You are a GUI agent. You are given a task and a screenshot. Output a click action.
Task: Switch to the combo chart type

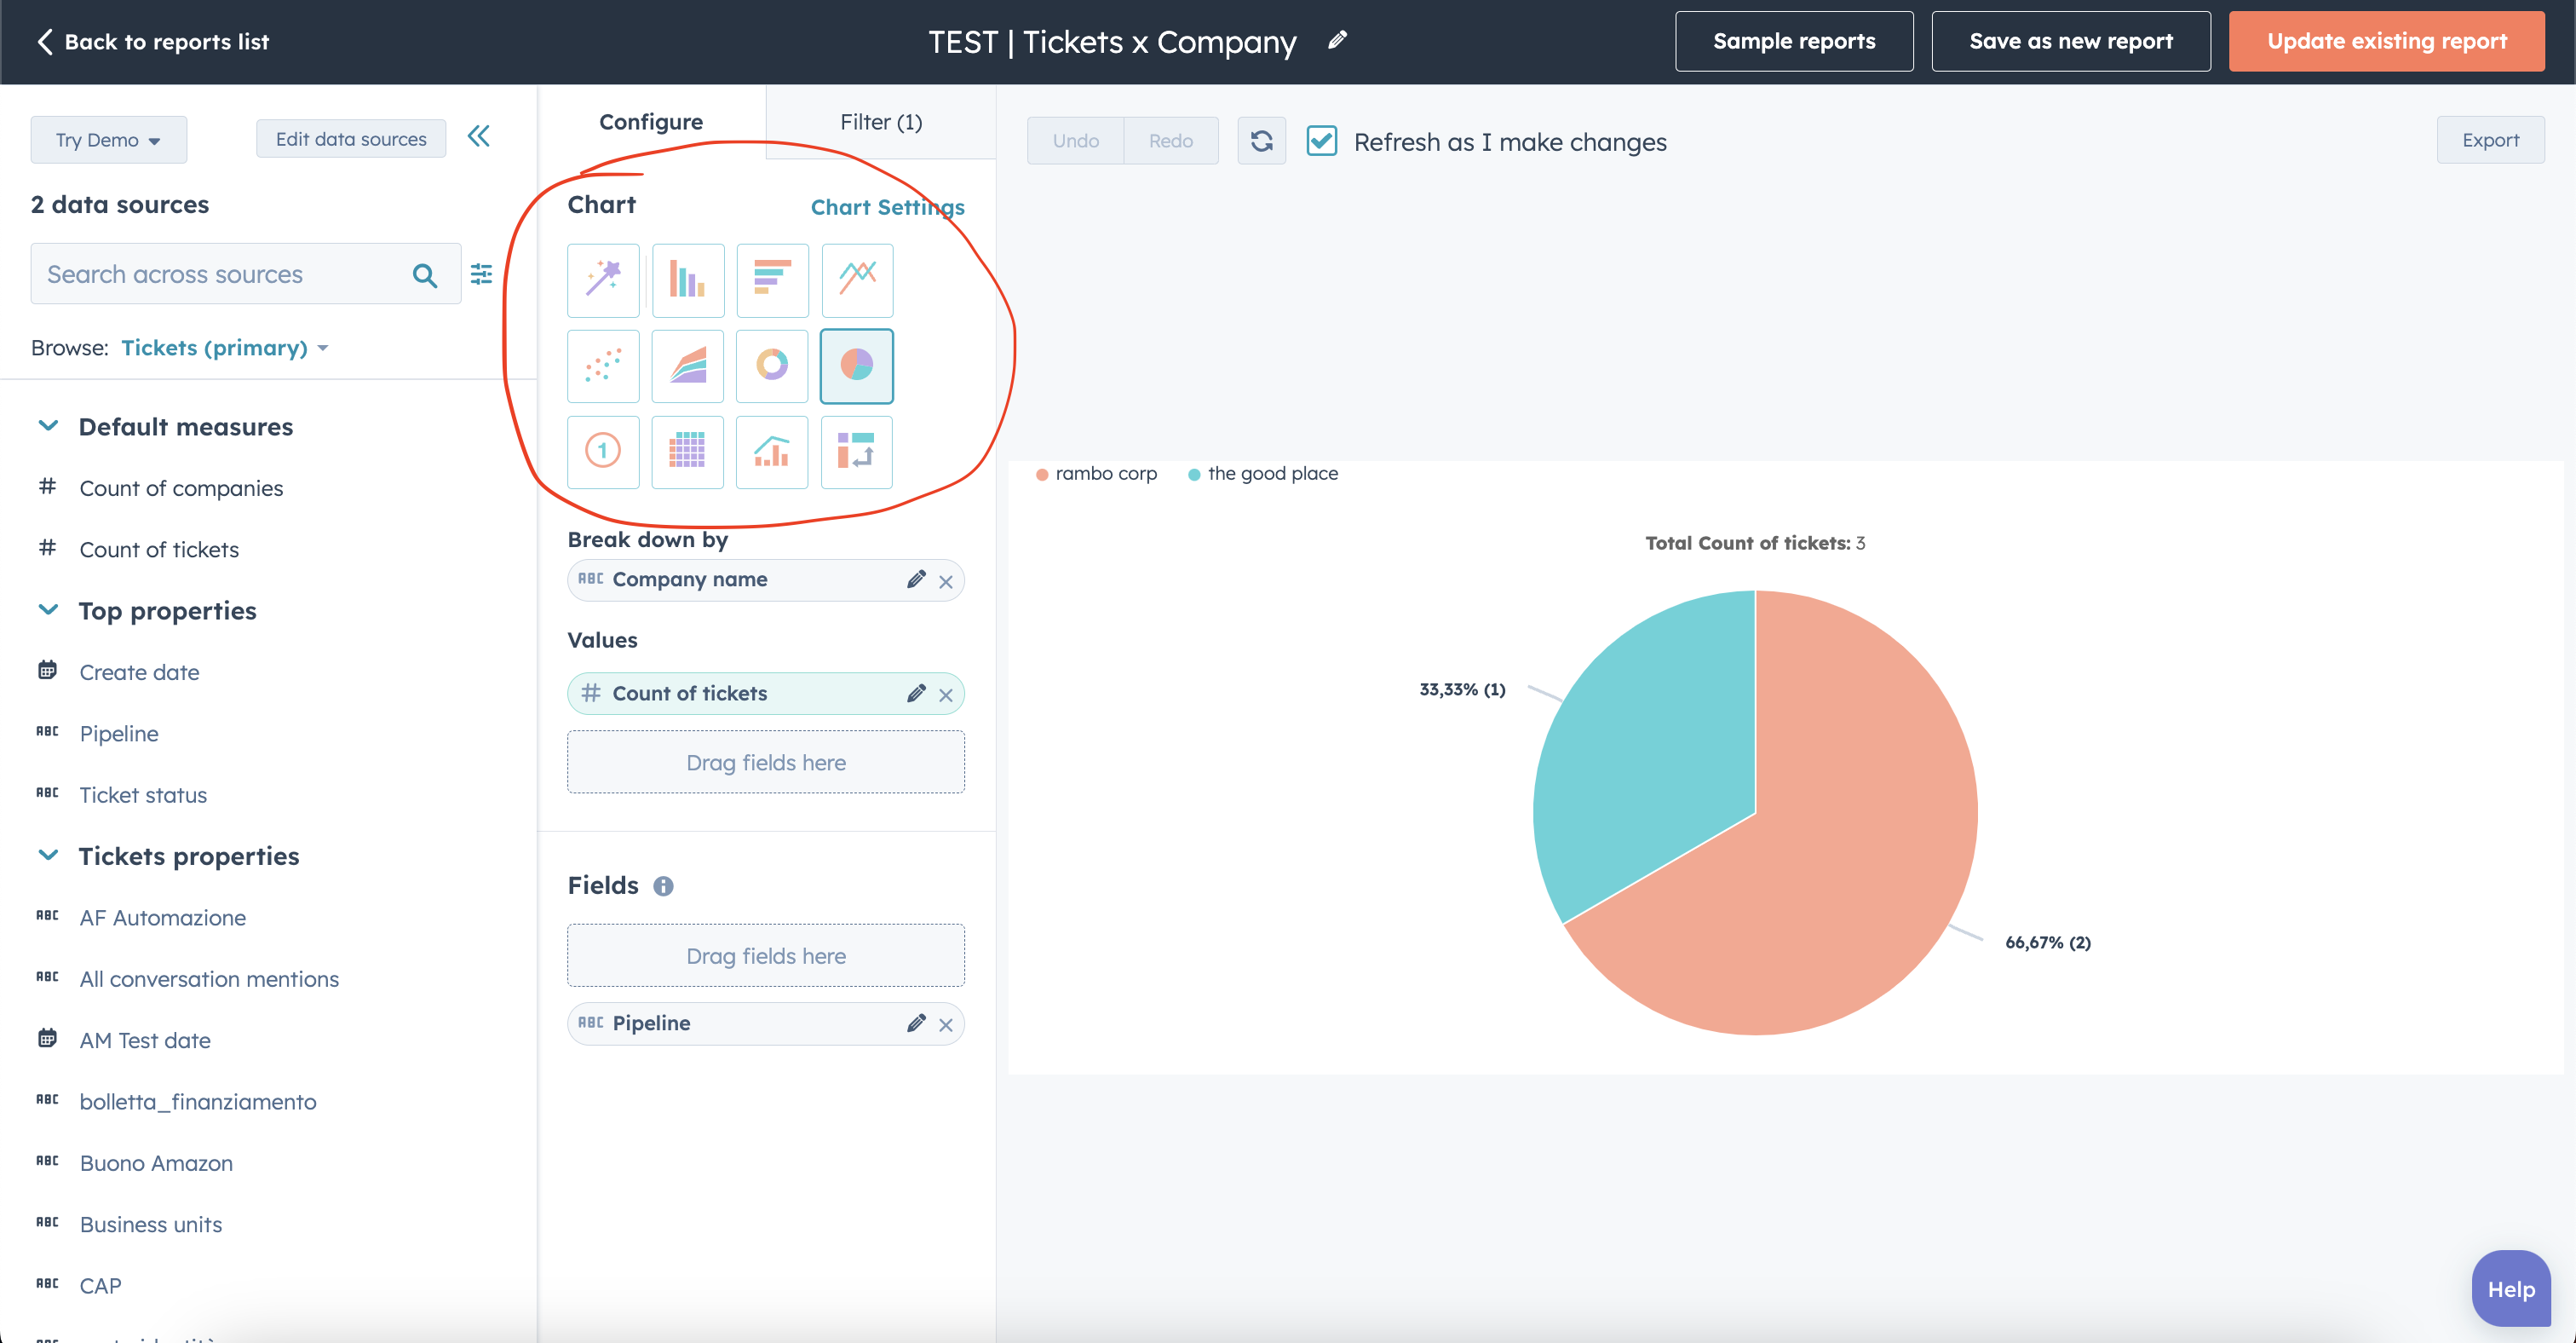tap(772, 452)
